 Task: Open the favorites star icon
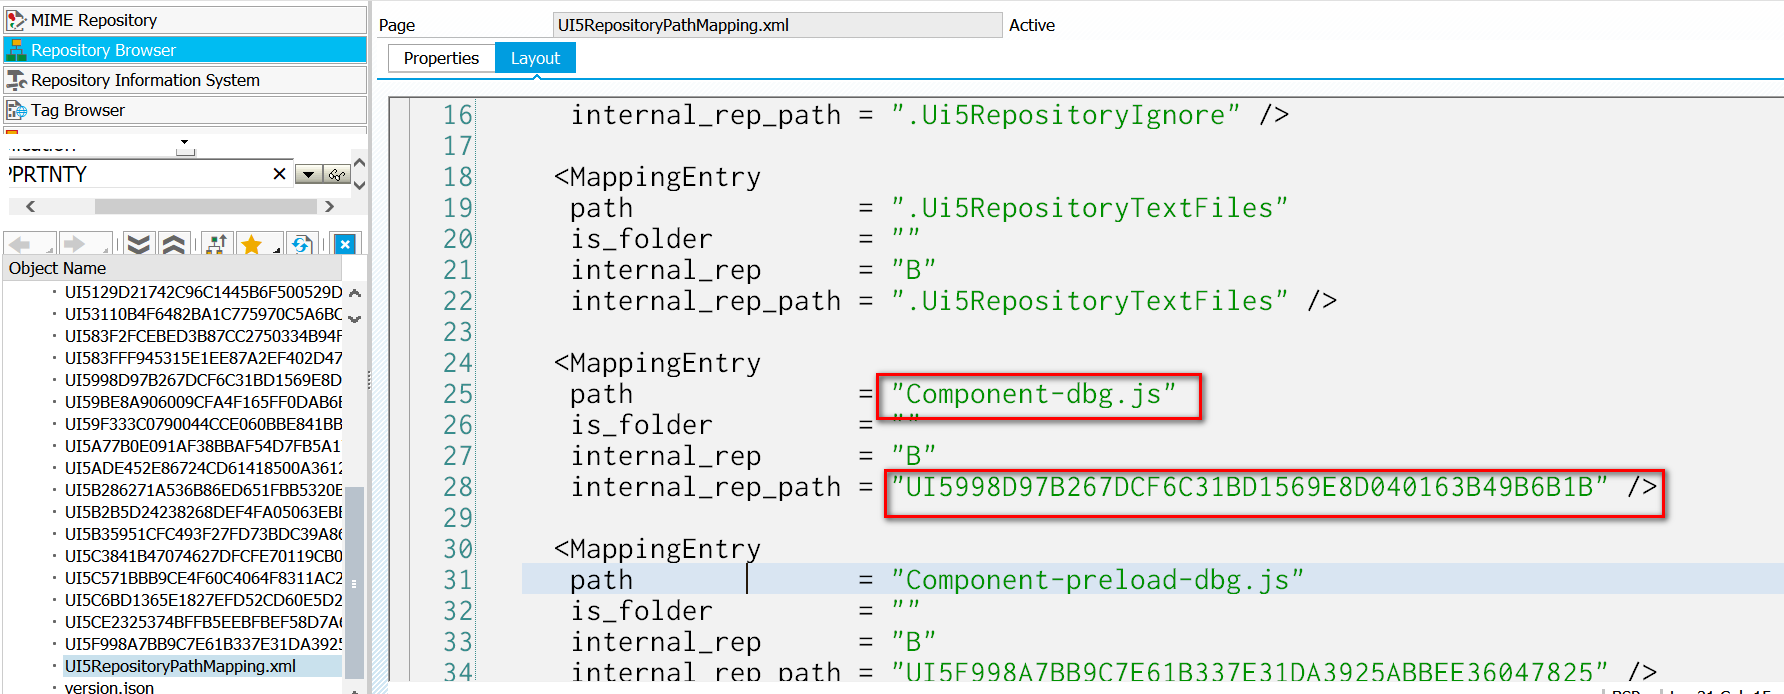(x=252, y=244)
